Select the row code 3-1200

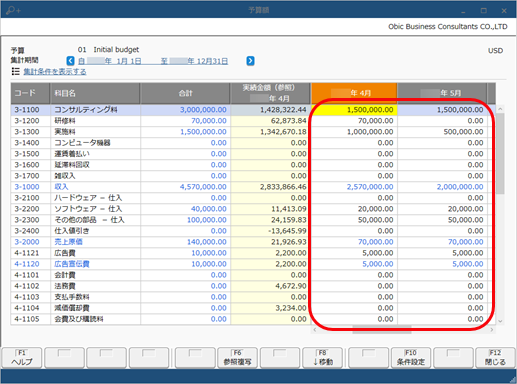(27, 121)
